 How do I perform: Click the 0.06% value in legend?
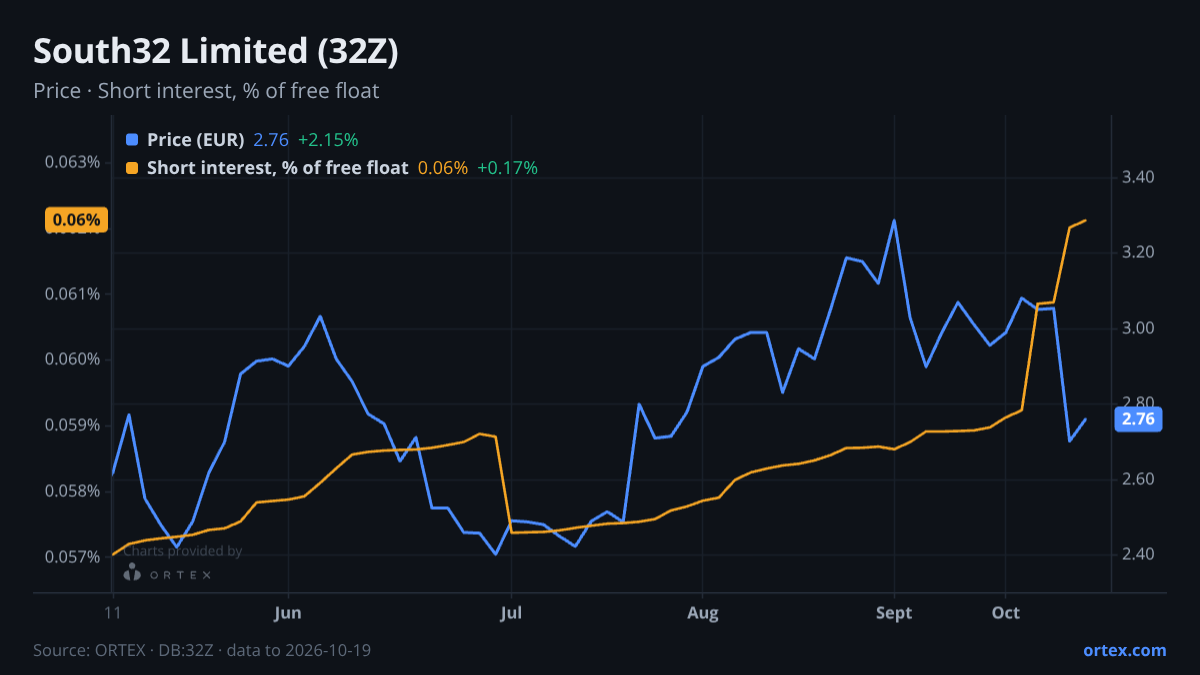coord(443,168)
